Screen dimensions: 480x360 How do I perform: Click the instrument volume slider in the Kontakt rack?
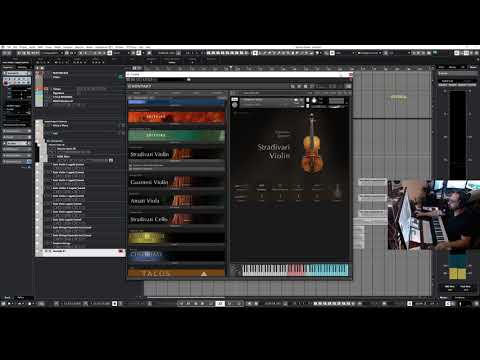pyautogui.click(x=336, y=107)
